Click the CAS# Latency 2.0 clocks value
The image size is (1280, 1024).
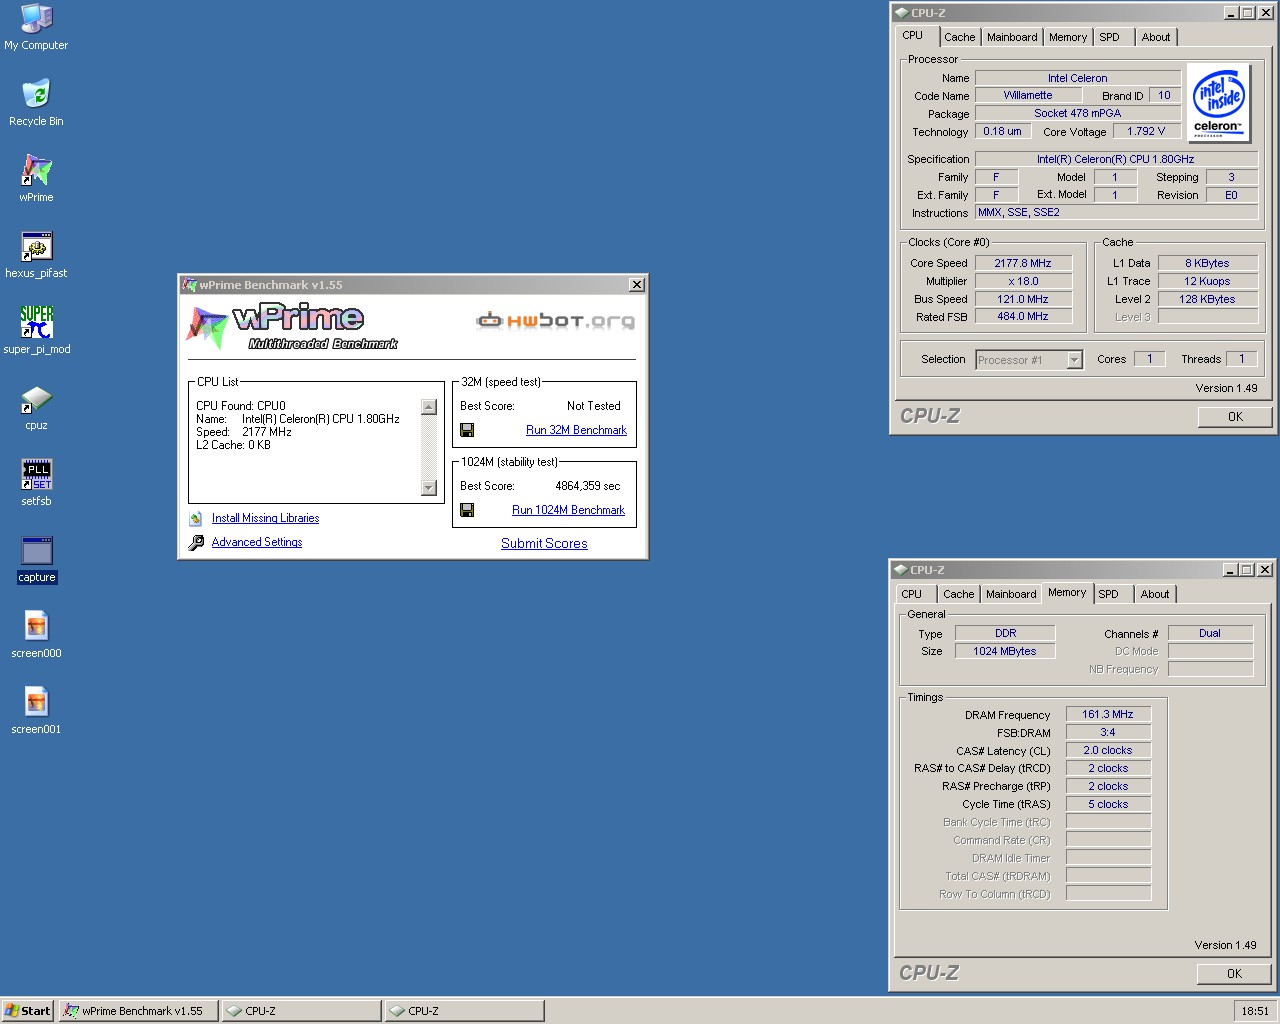click(1108, 751)
